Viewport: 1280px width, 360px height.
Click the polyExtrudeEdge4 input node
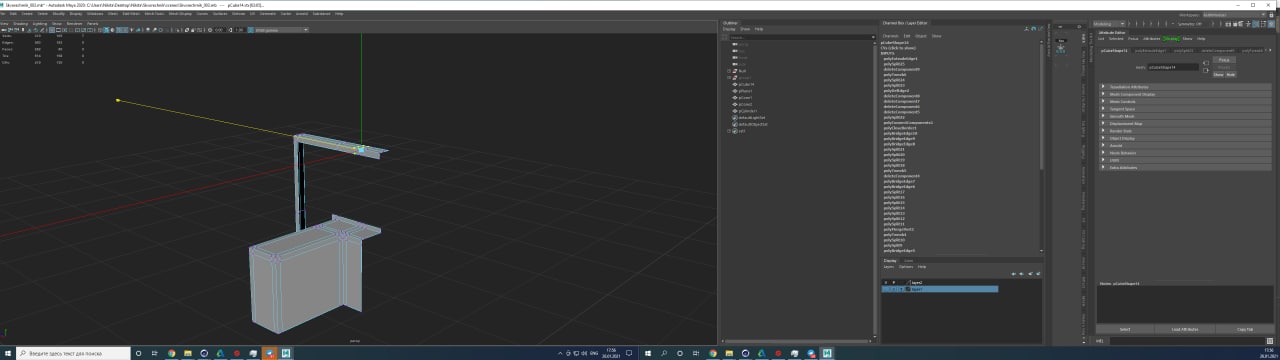901,59
